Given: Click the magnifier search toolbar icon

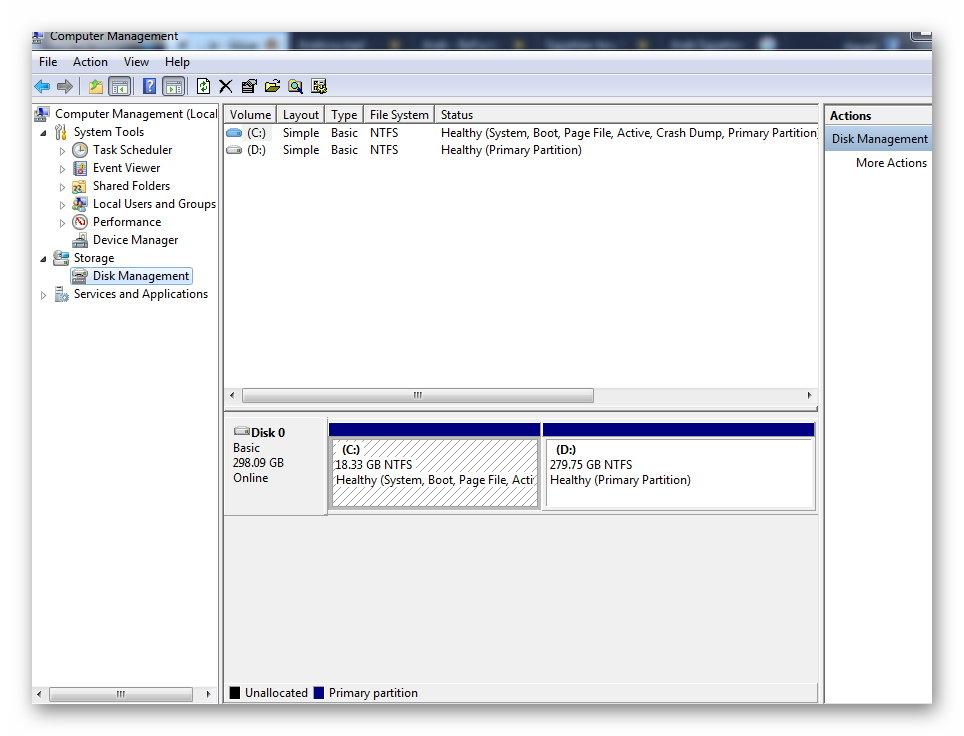Looking at the screenshot, I should tap(296, 87).
